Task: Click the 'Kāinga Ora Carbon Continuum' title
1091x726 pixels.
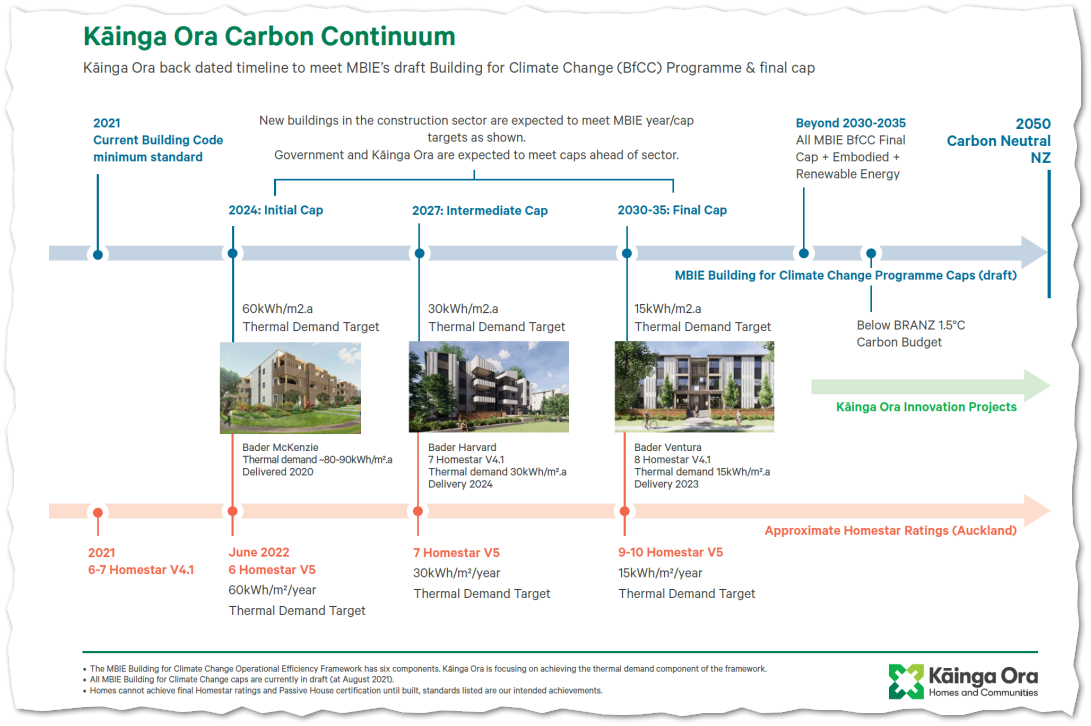Action: coord(269,36)
